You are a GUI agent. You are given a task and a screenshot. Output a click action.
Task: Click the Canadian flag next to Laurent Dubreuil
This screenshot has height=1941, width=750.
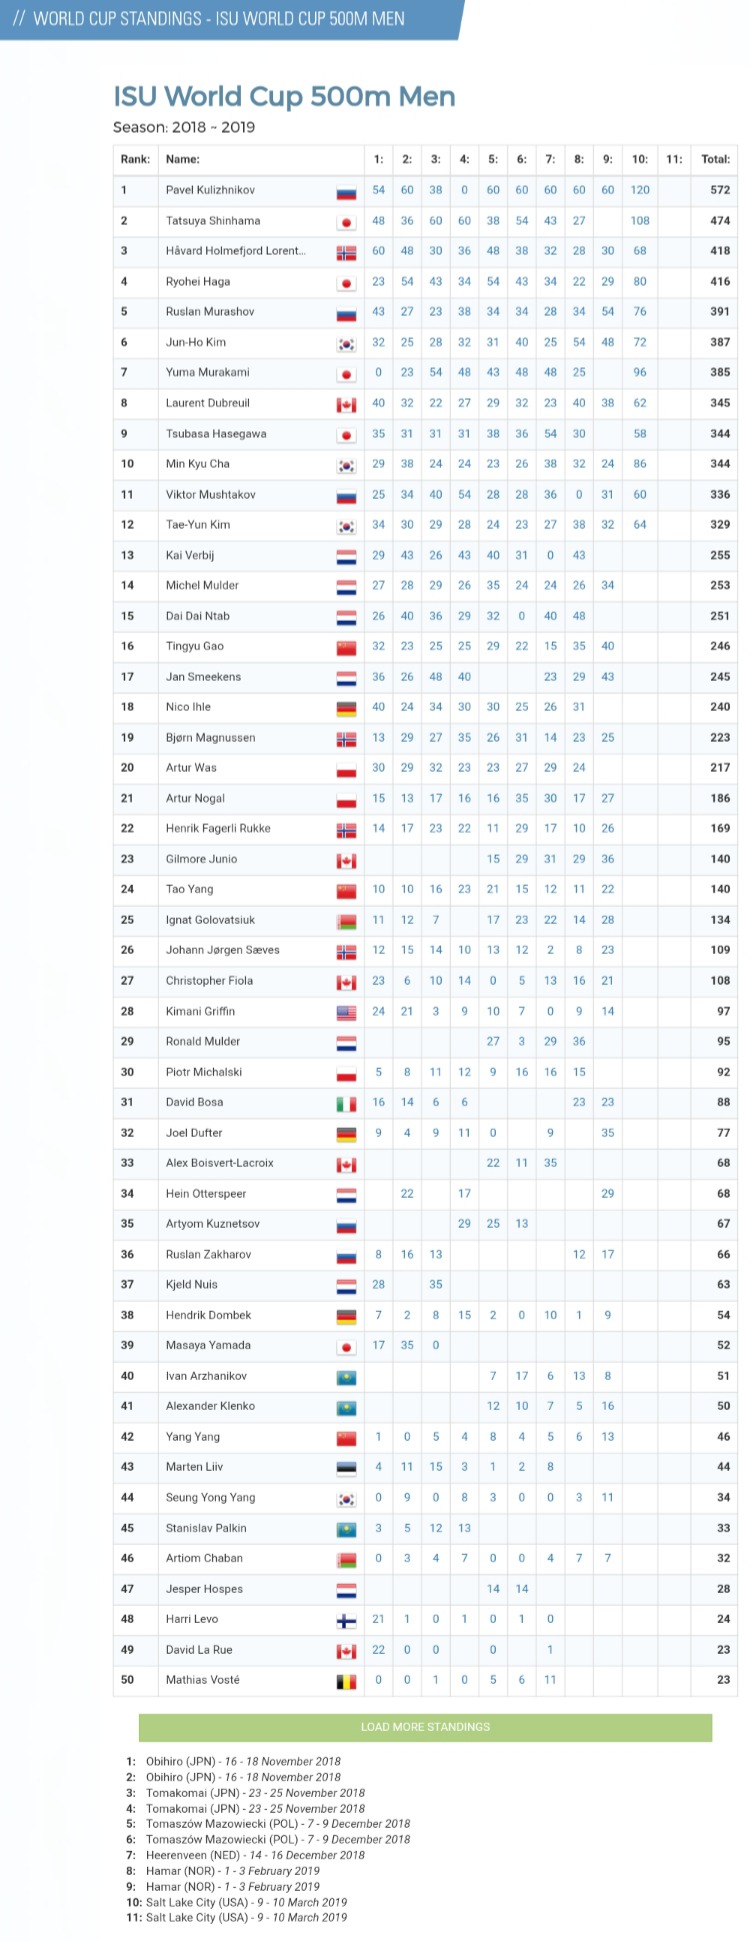(346, 404)
